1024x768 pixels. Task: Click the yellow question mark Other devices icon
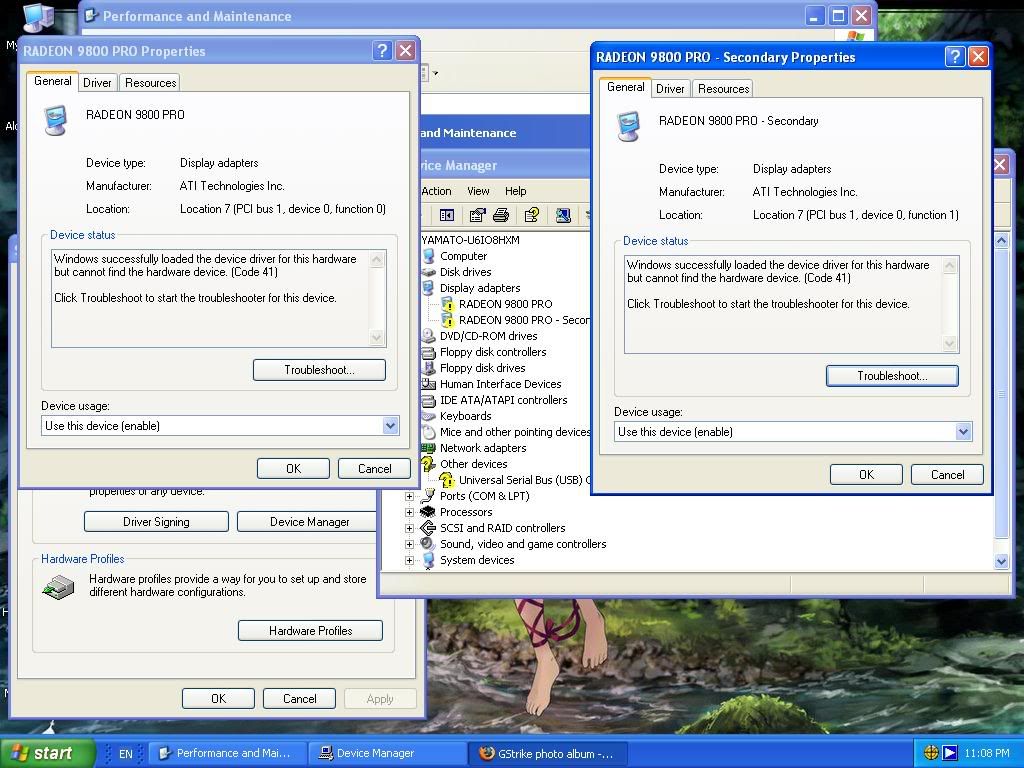point(428,464)
